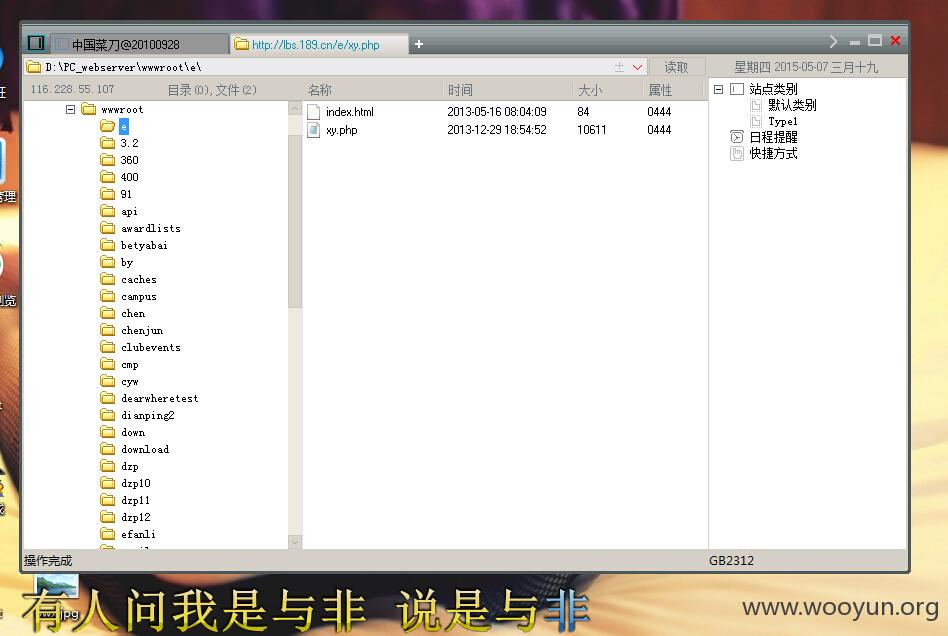Screen dimensions: 948x636
Task: Collapse the wwwroot tree node
Action: [70, 109]
